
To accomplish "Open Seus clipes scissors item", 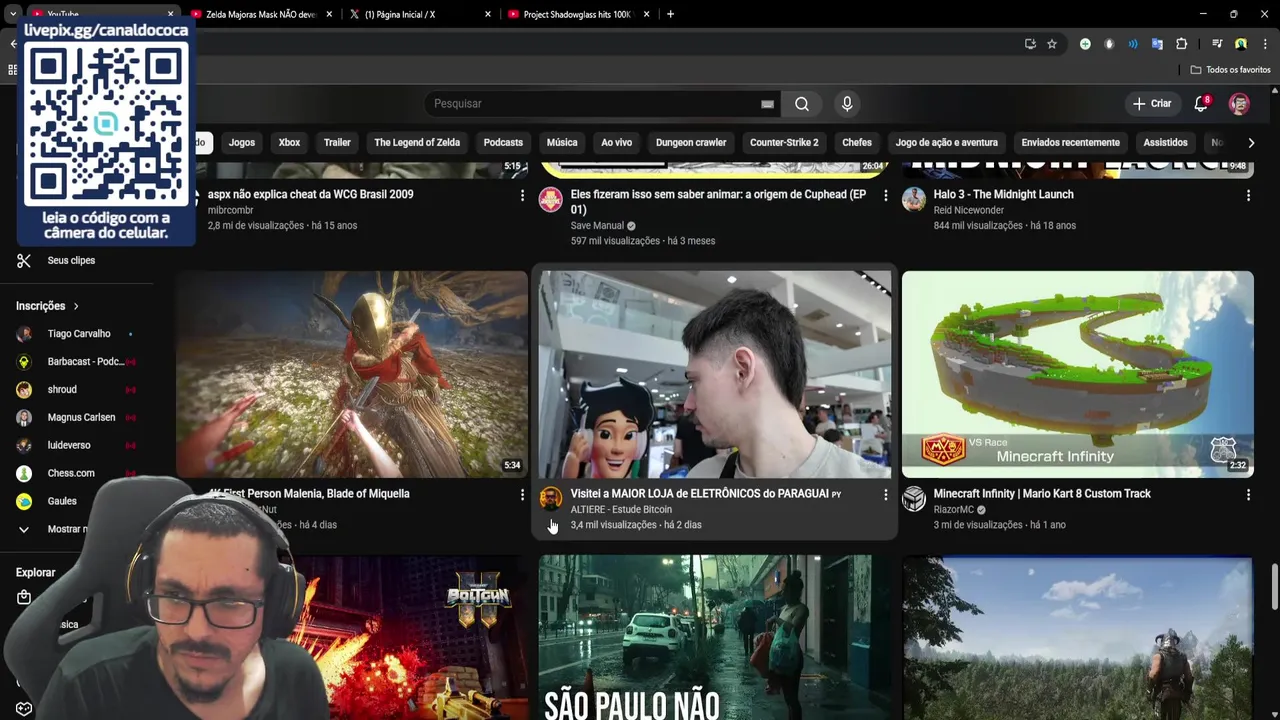I will pos(56,260).
